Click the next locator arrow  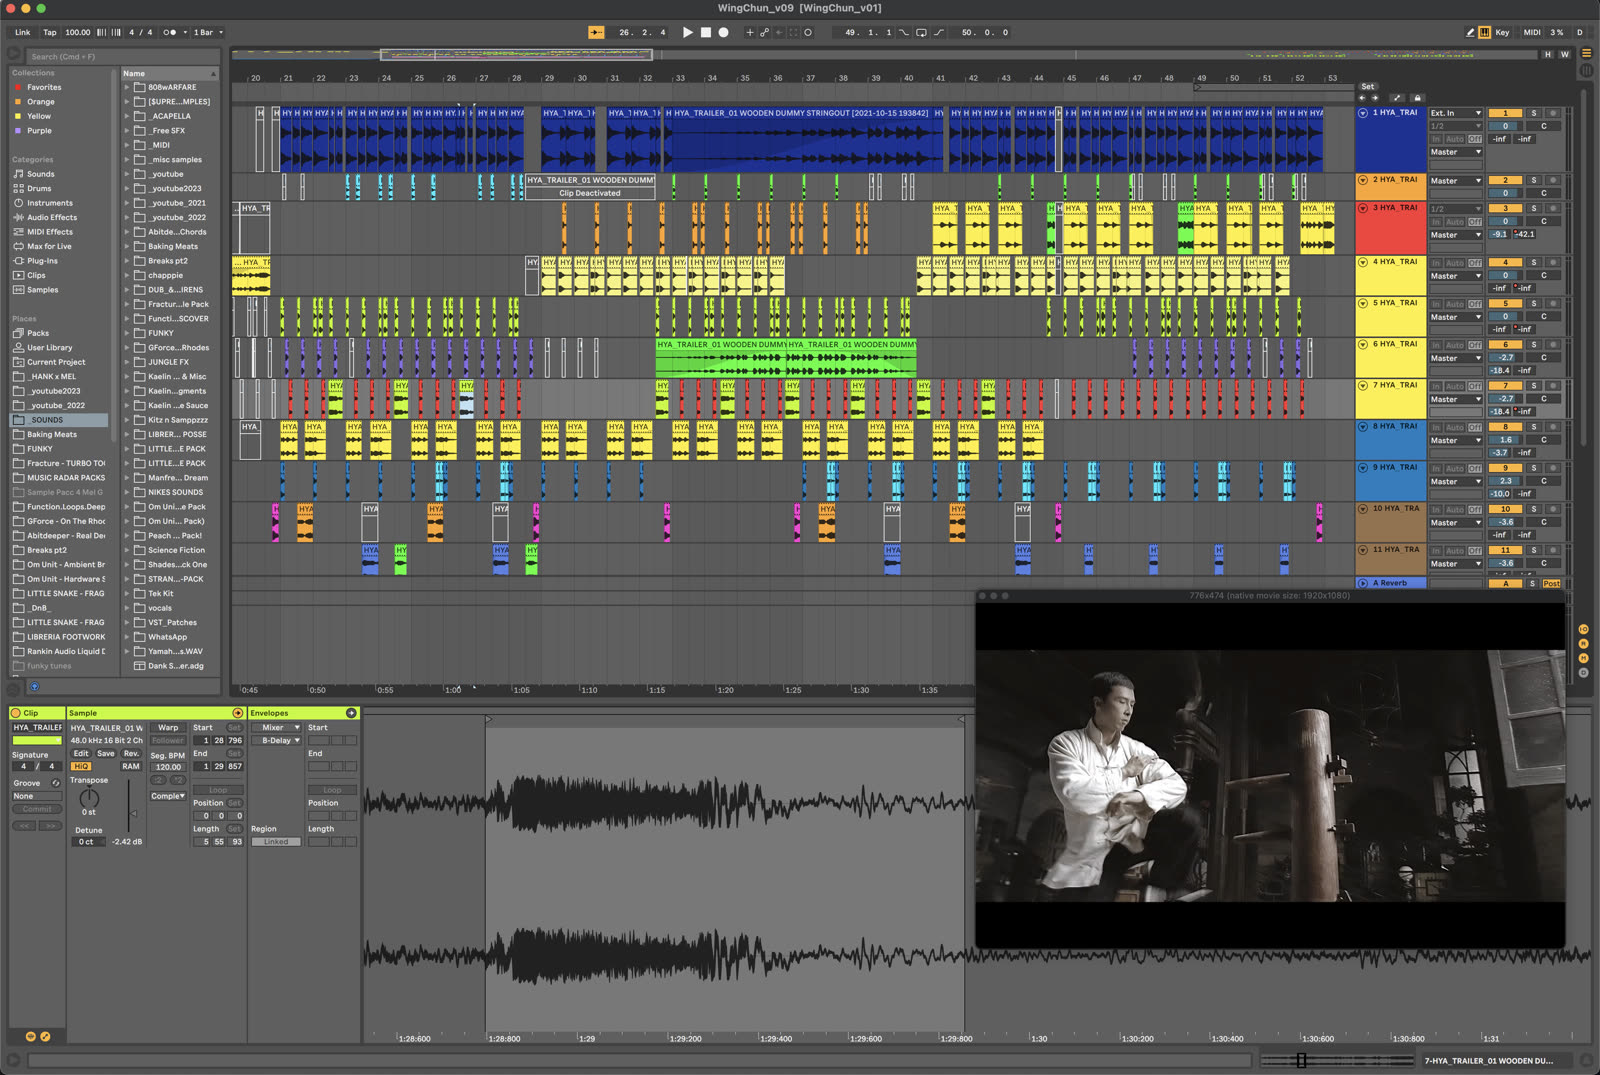tap(1375, 98)
